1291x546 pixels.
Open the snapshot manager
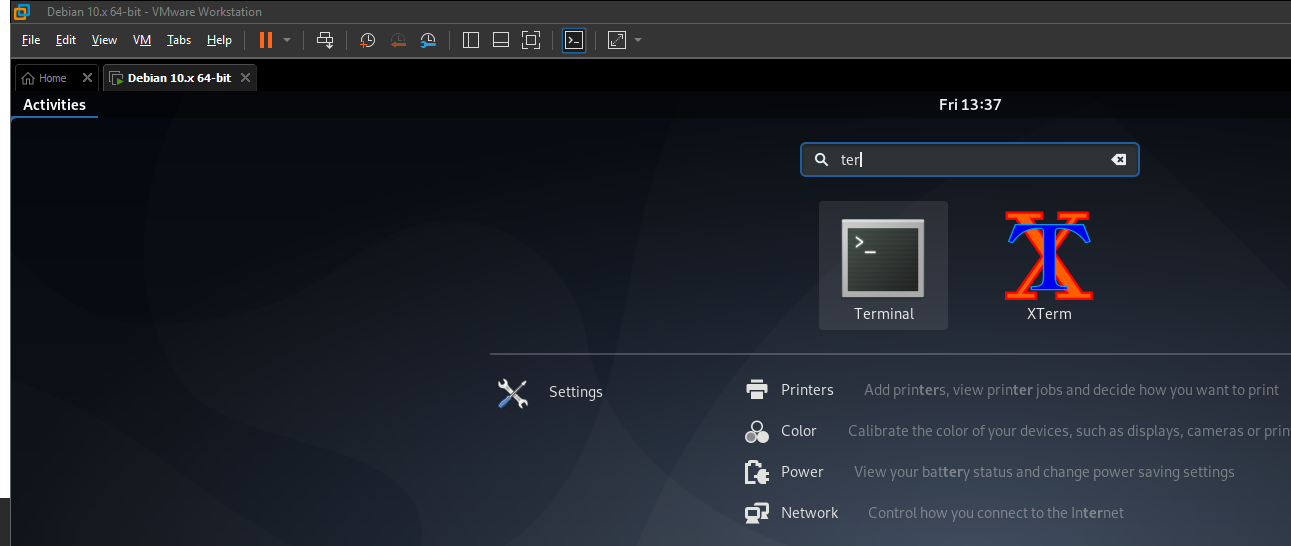(x=428, y=40)
